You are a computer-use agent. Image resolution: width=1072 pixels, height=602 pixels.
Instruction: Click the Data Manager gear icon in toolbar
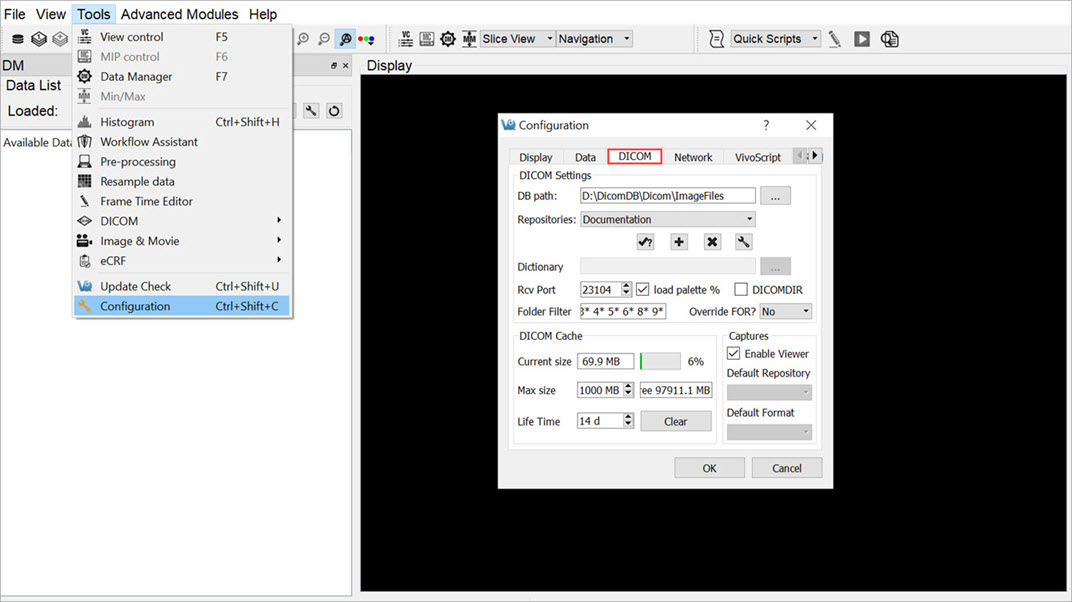click(x=448, y=39)
